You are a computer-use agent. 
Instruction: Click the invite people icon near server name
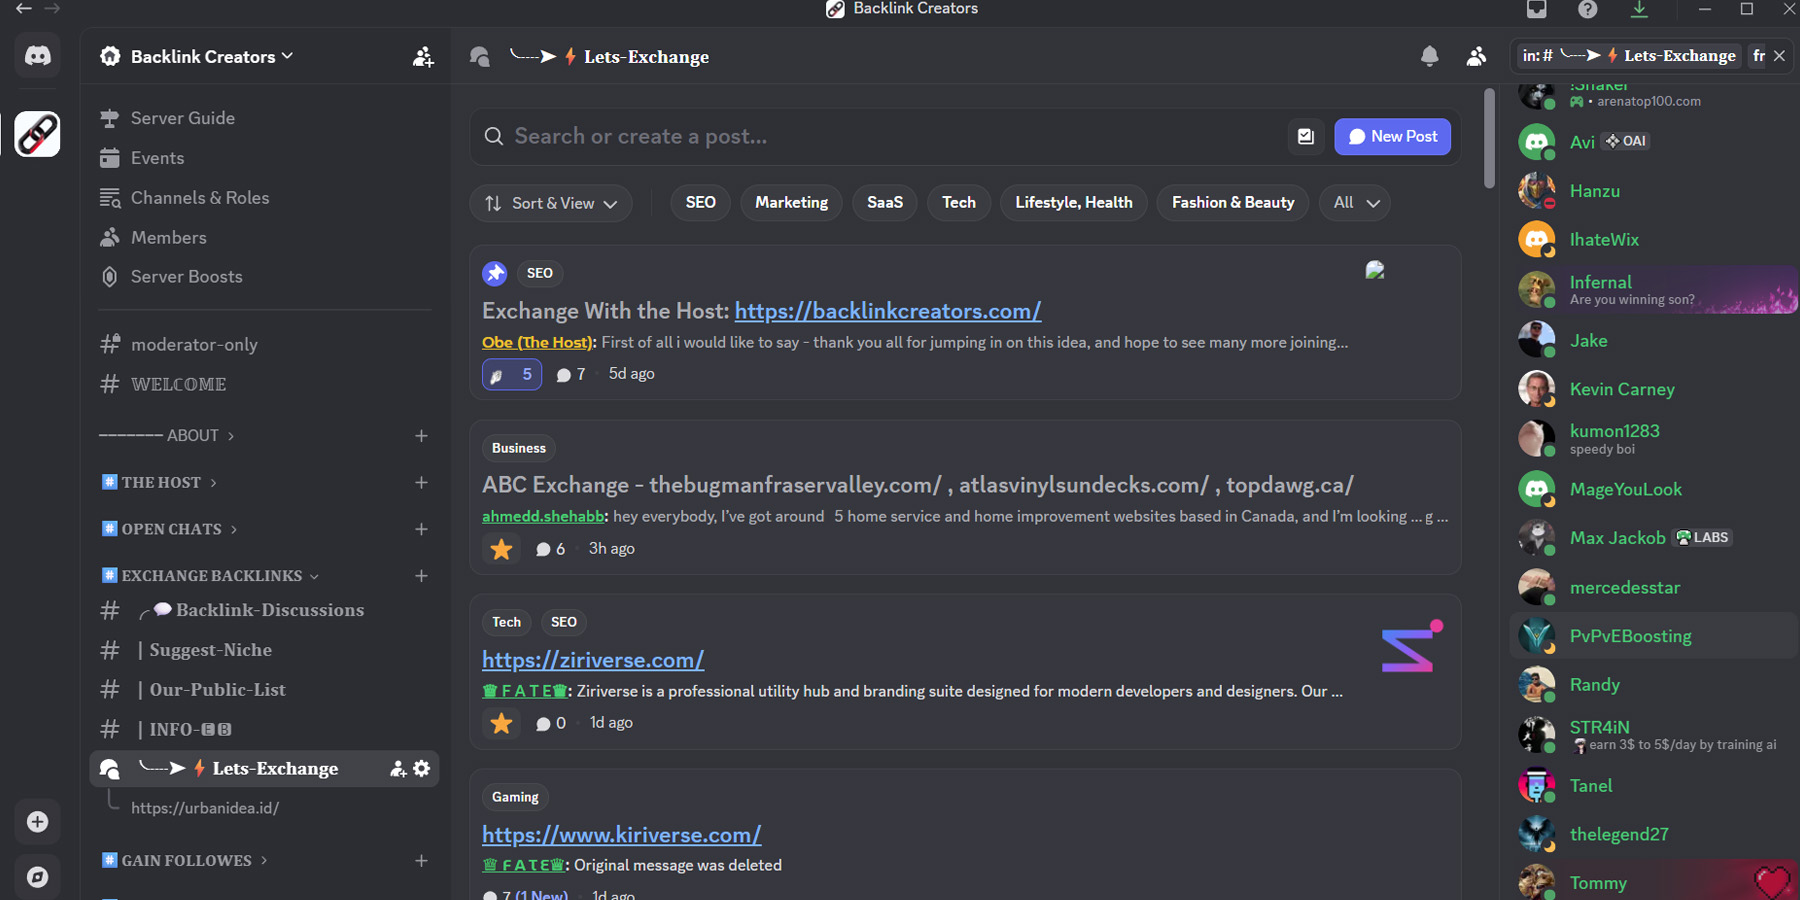423,57
